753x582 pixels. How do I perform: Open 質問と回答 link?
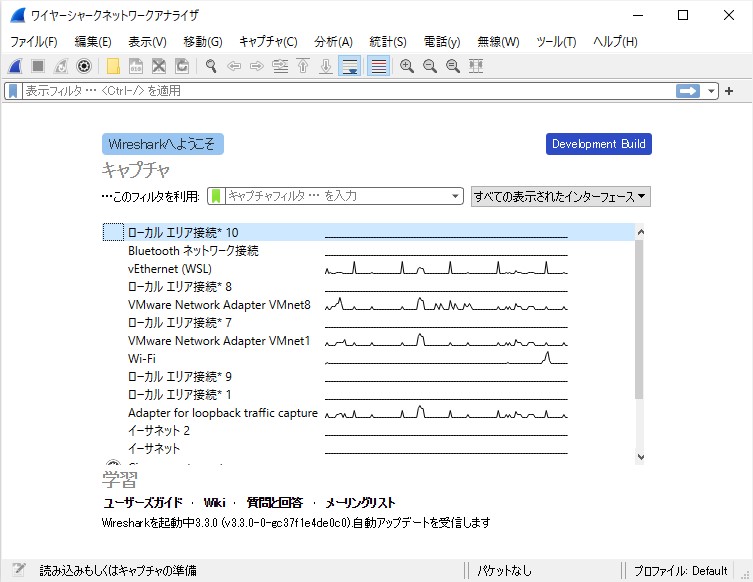pos(275,503)
